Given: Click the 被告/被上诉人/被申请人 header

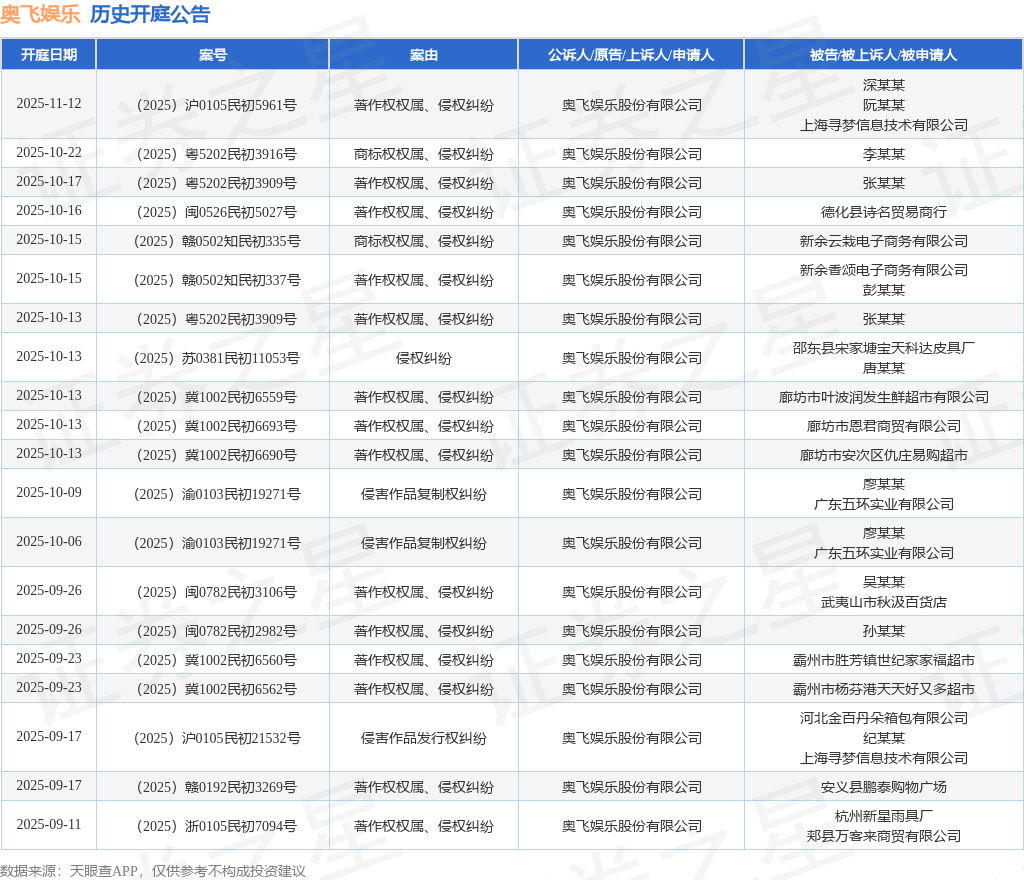Looking at the screenshot, I should click(x=884, y=55).
